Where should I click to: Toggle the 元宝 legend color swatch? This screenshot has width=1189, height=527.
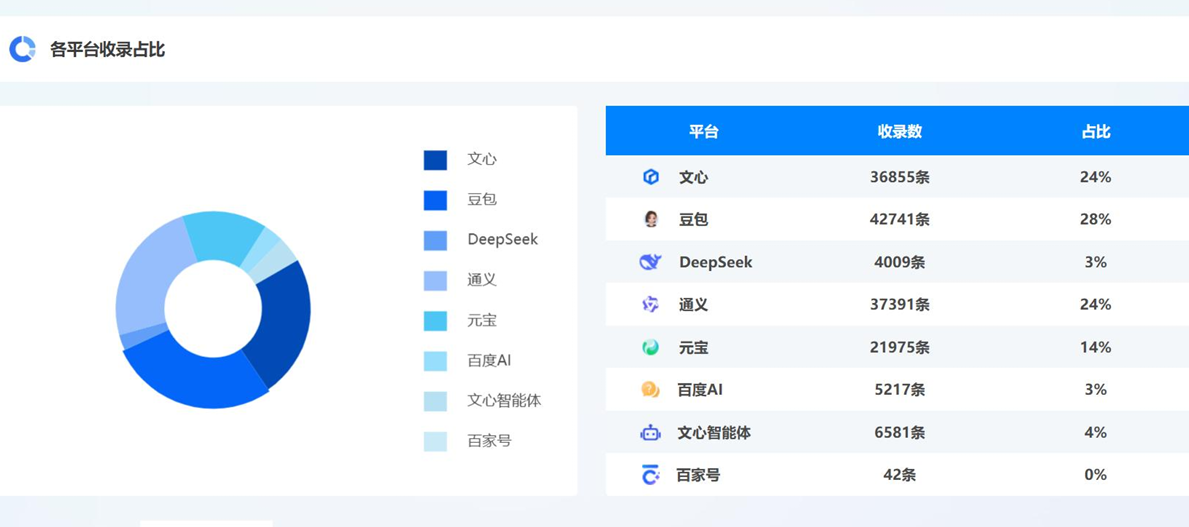tap(435, 321)
